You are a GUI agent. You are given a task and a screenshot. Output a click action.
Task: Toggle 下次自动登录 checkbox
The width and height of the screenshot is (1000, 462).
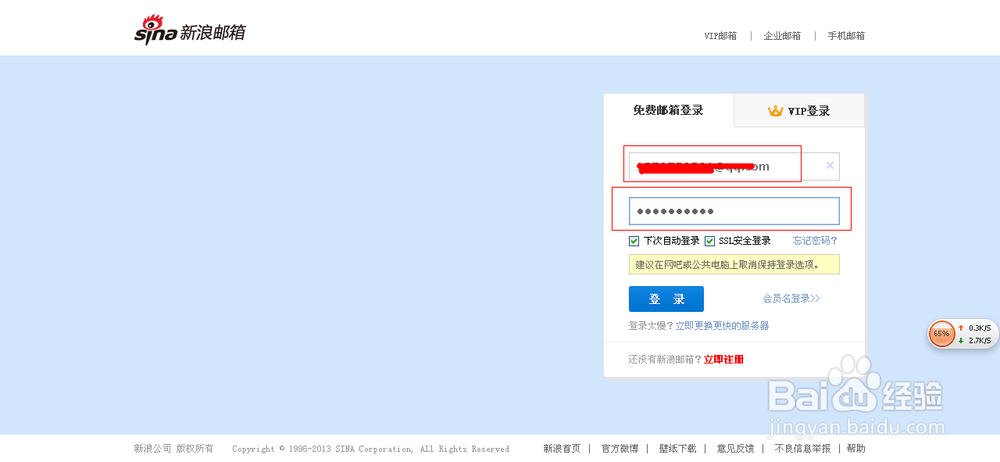point(634,241)
